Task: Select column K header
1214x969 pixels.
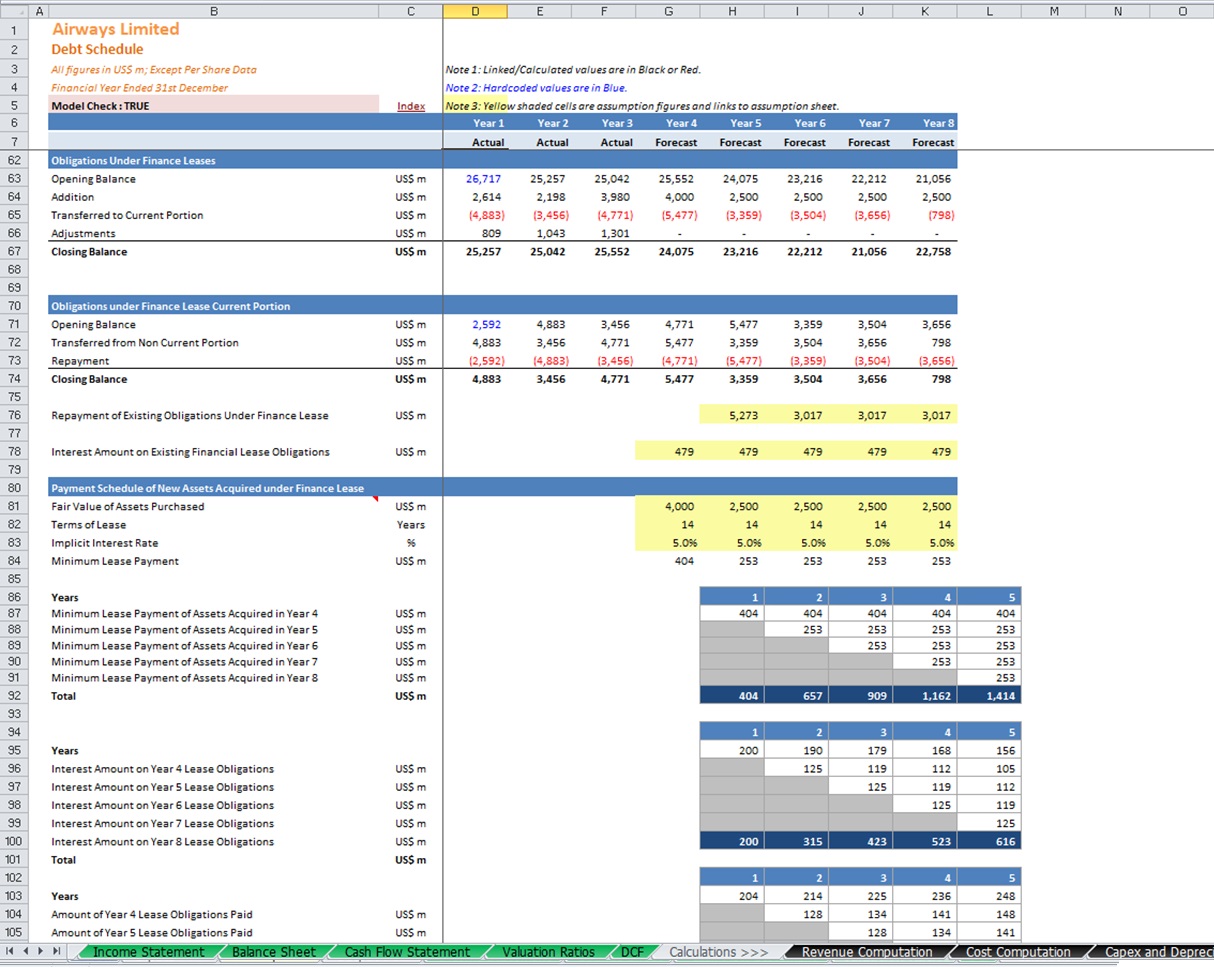Action: tap(924, 11)
